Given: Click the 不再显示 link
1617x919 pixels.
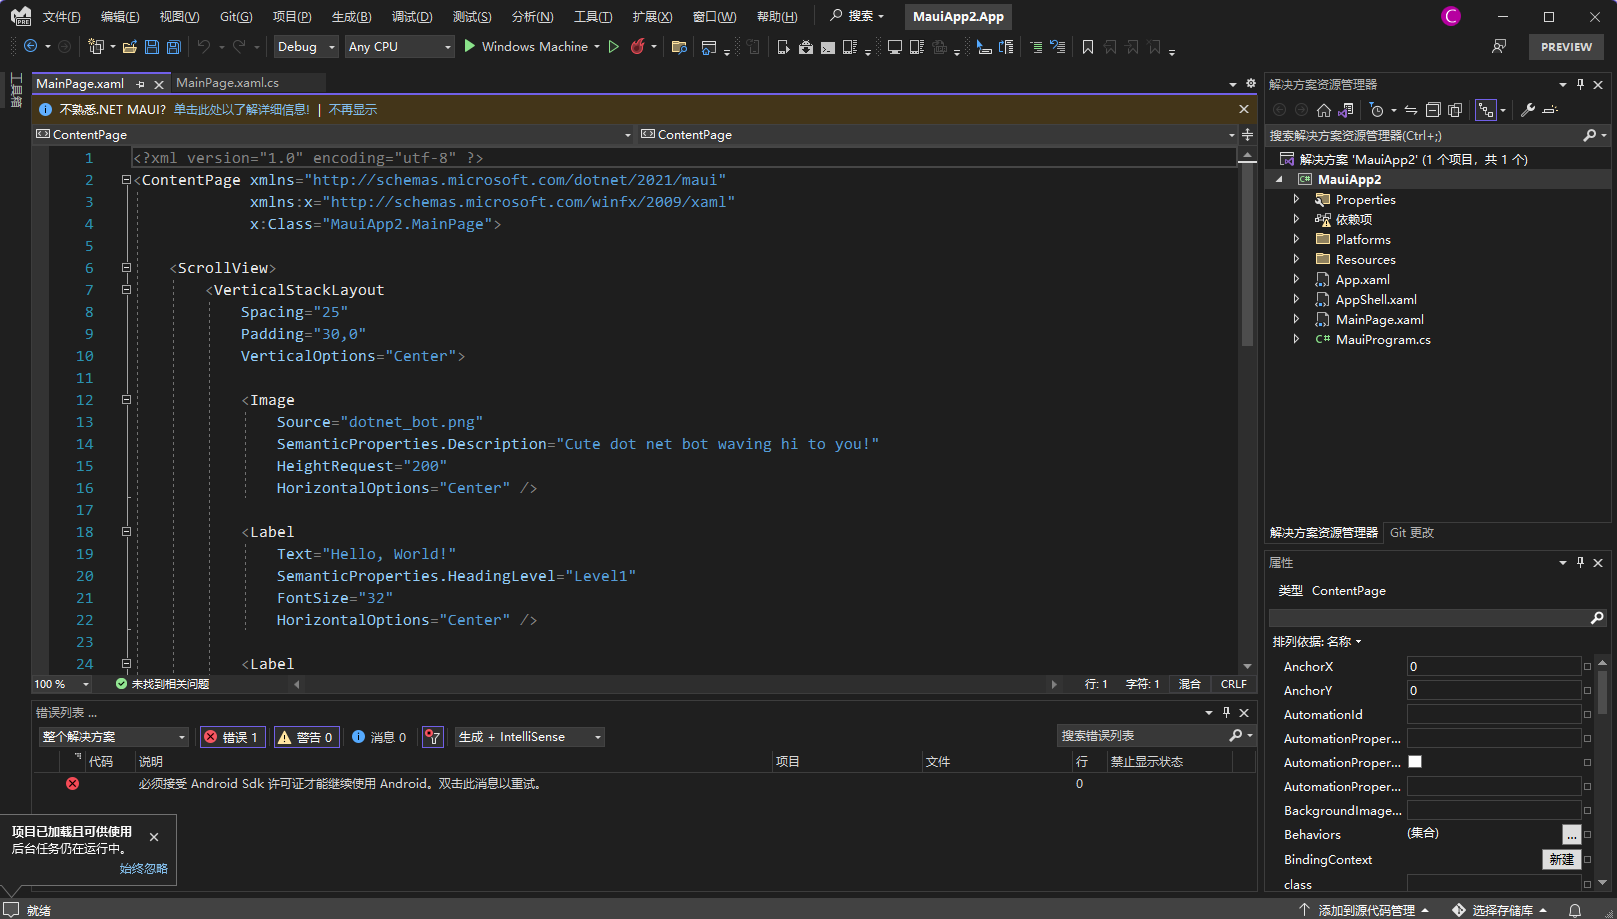Looking at the screenshot, I should click(353, 110).
